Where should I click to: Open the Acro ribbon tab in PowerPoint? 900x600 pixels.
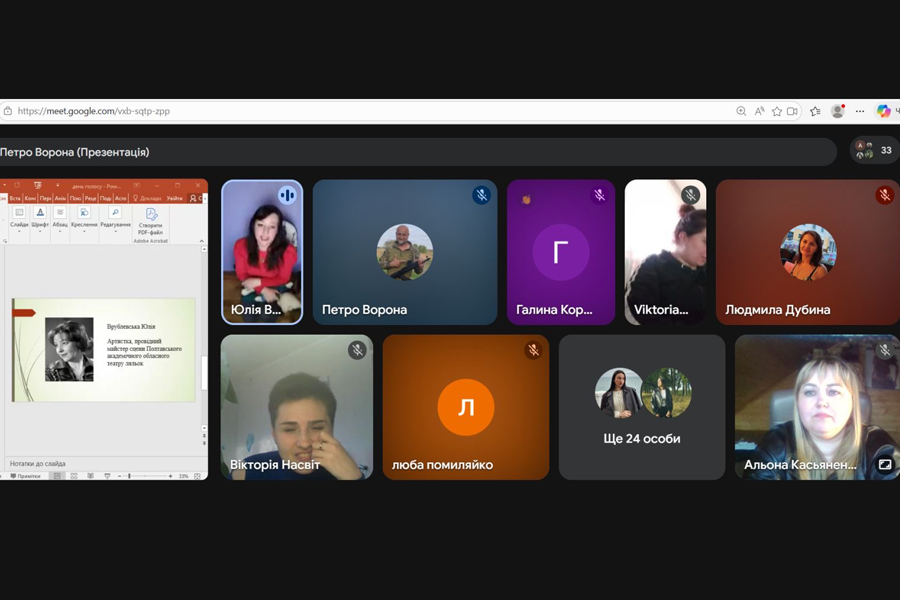point(121,198)
